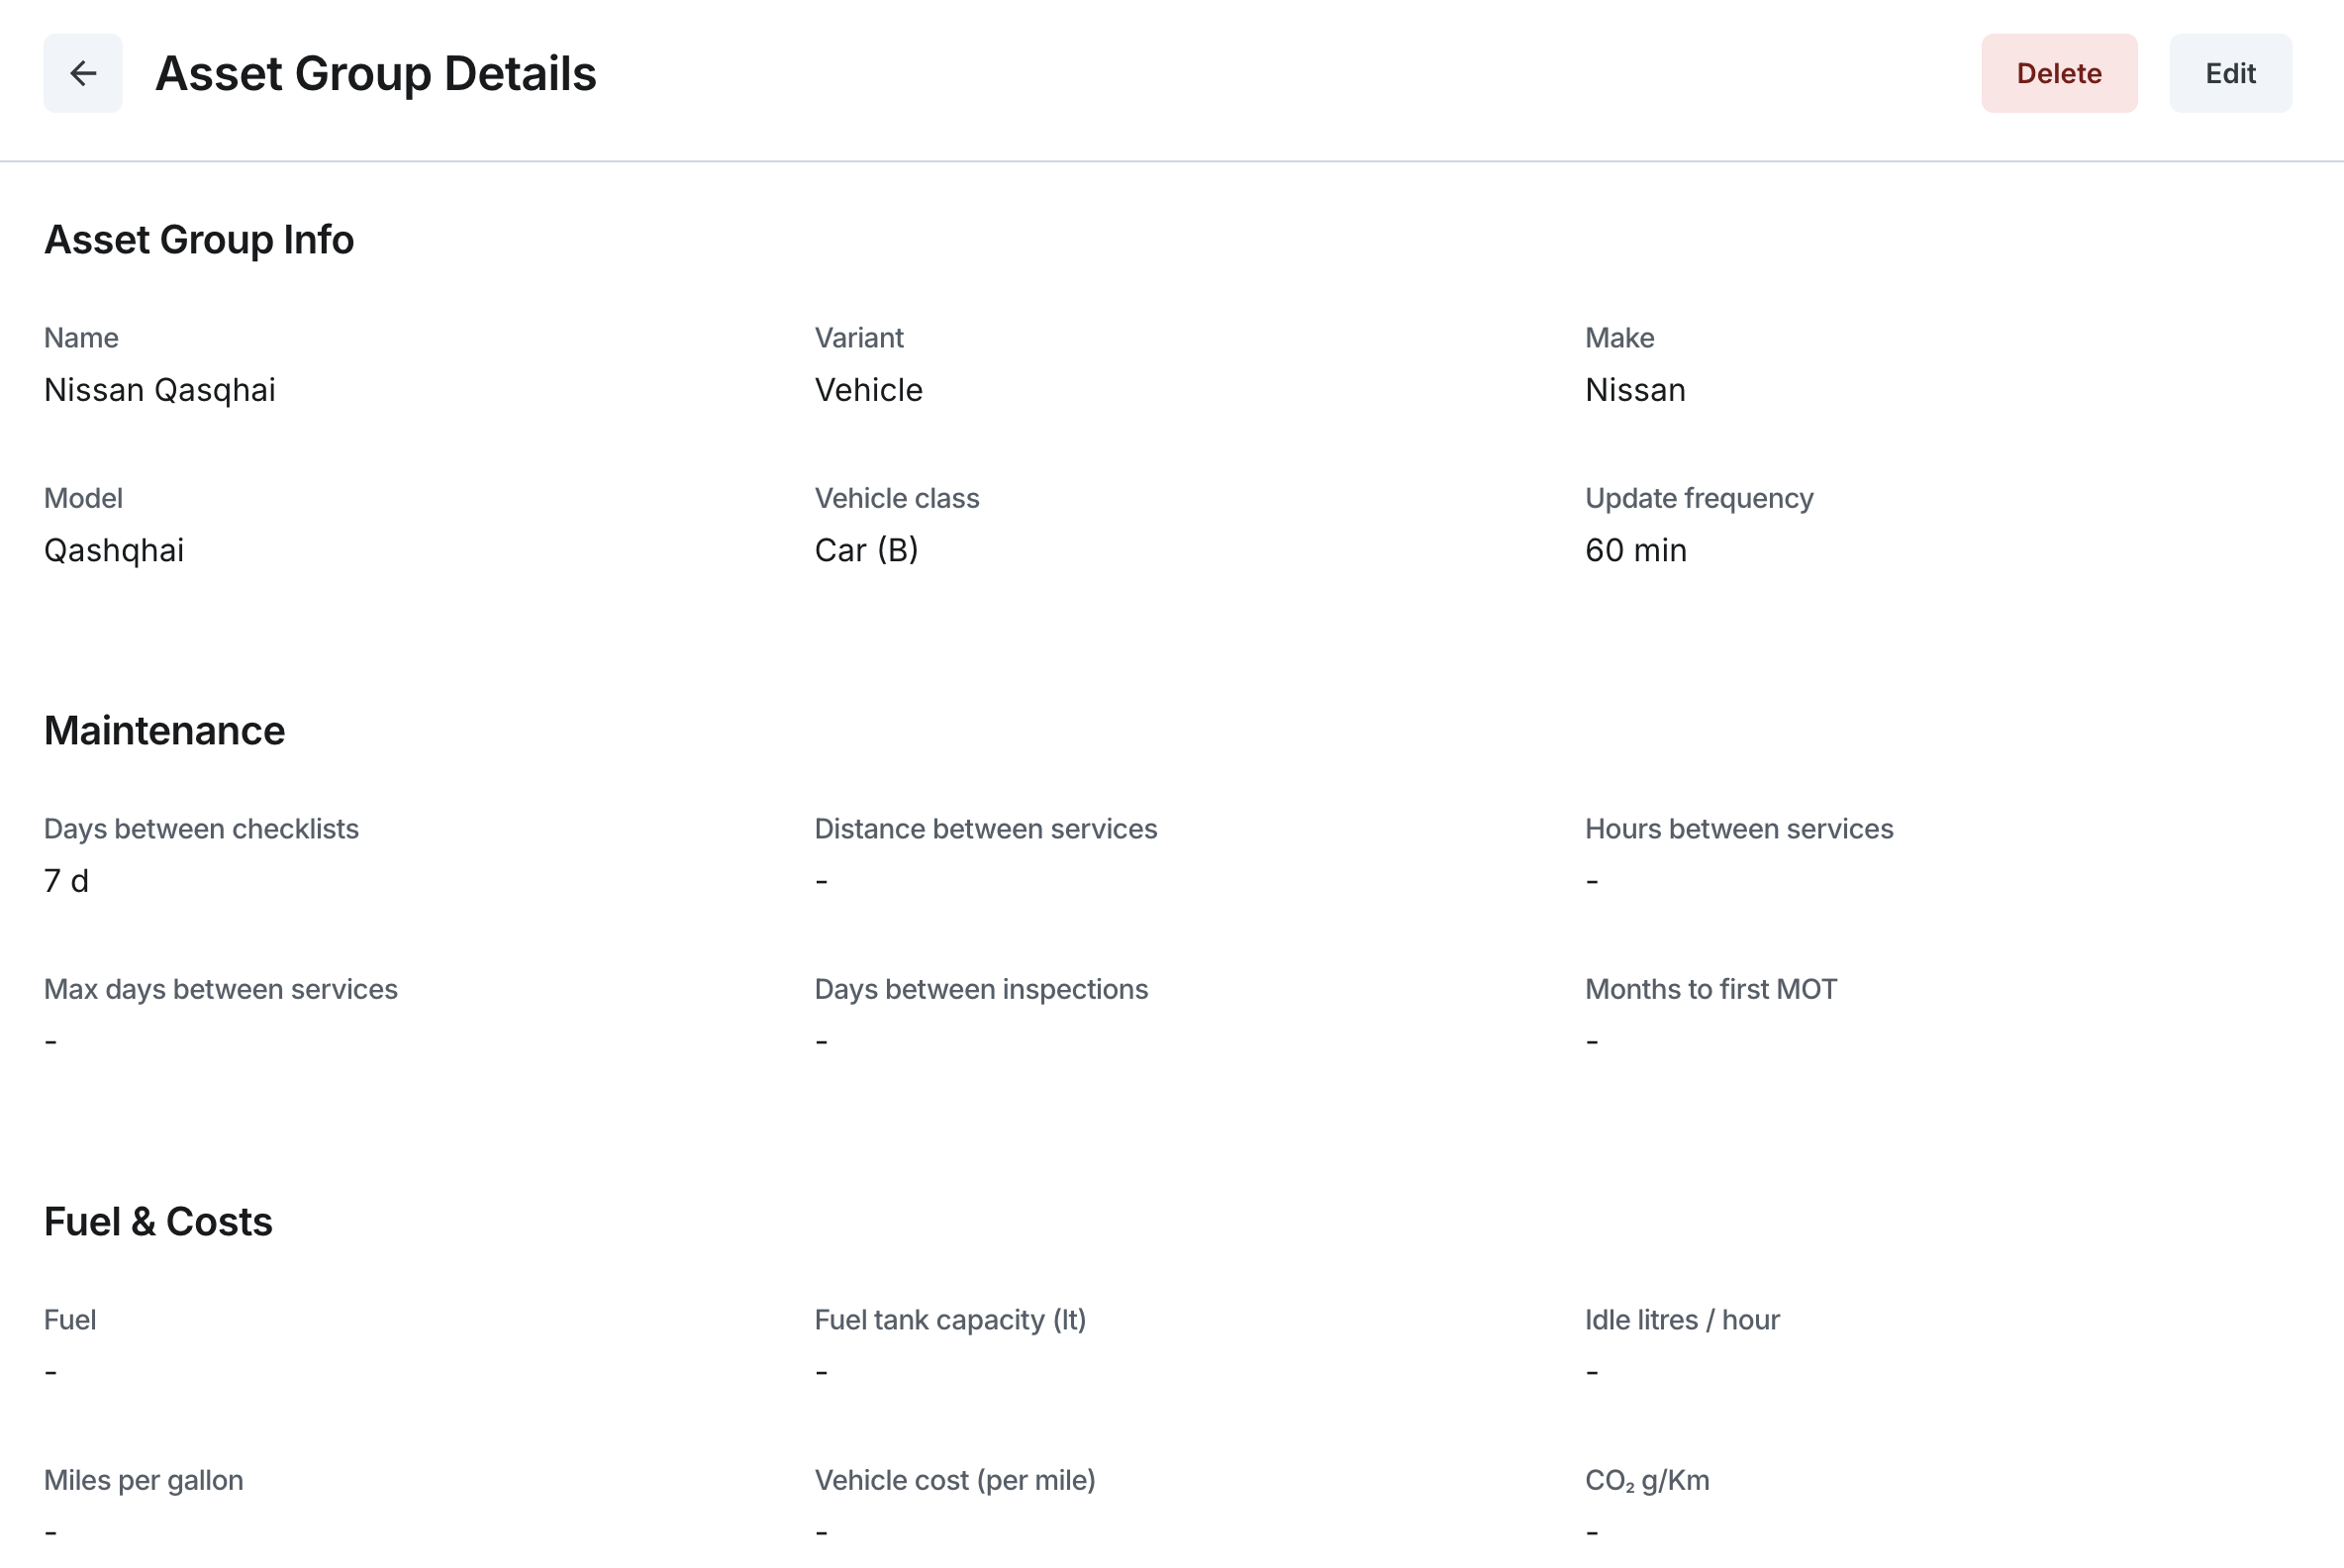Click the 60 min update frequency value

(1635, 550)
